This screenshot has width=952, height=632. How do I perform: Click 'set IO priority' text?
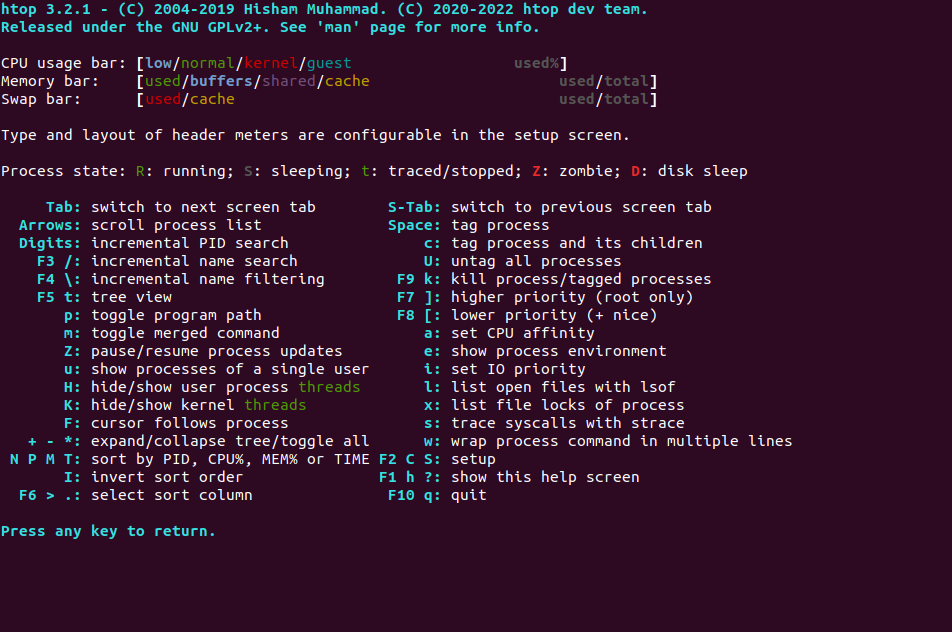(518, 369)
